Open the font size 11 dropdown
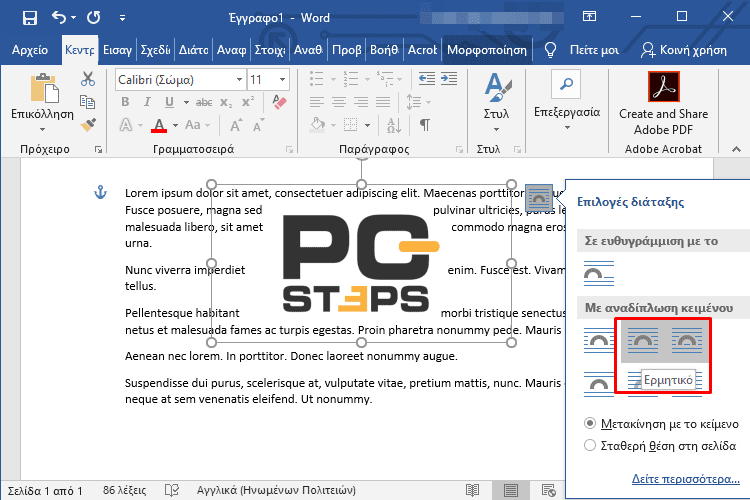750x500 pixels. pyautogui.click(x=282, y=79)
